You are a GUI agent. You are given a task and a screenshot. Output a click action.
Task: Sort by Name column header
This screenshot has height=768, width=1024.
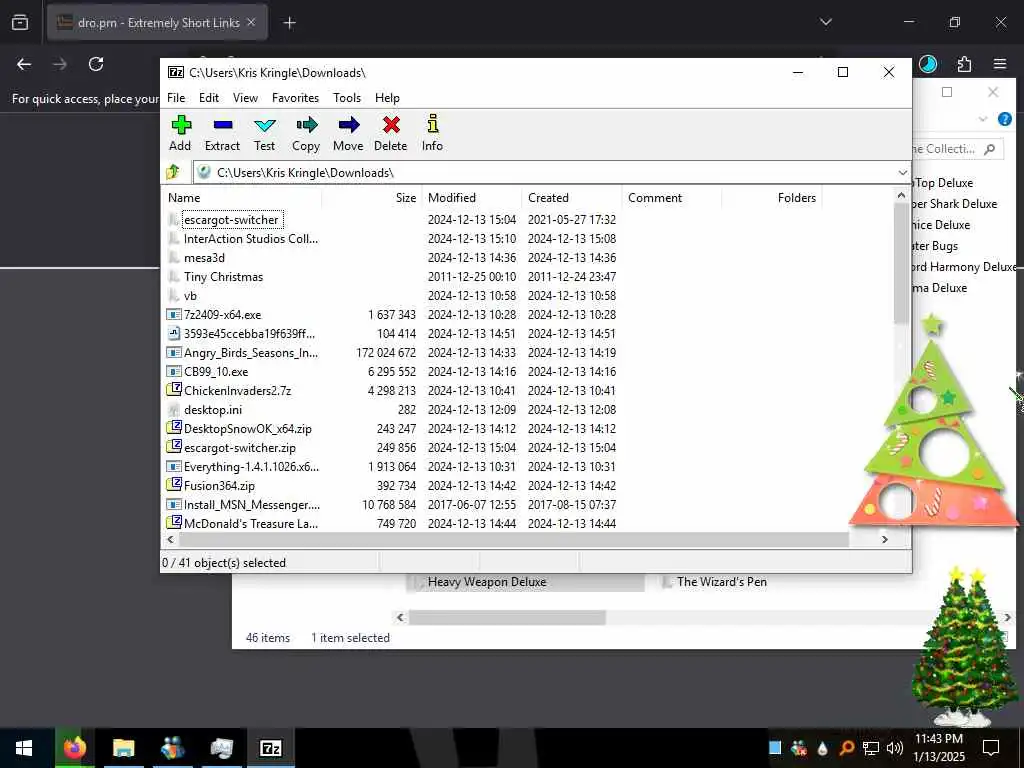242,198
